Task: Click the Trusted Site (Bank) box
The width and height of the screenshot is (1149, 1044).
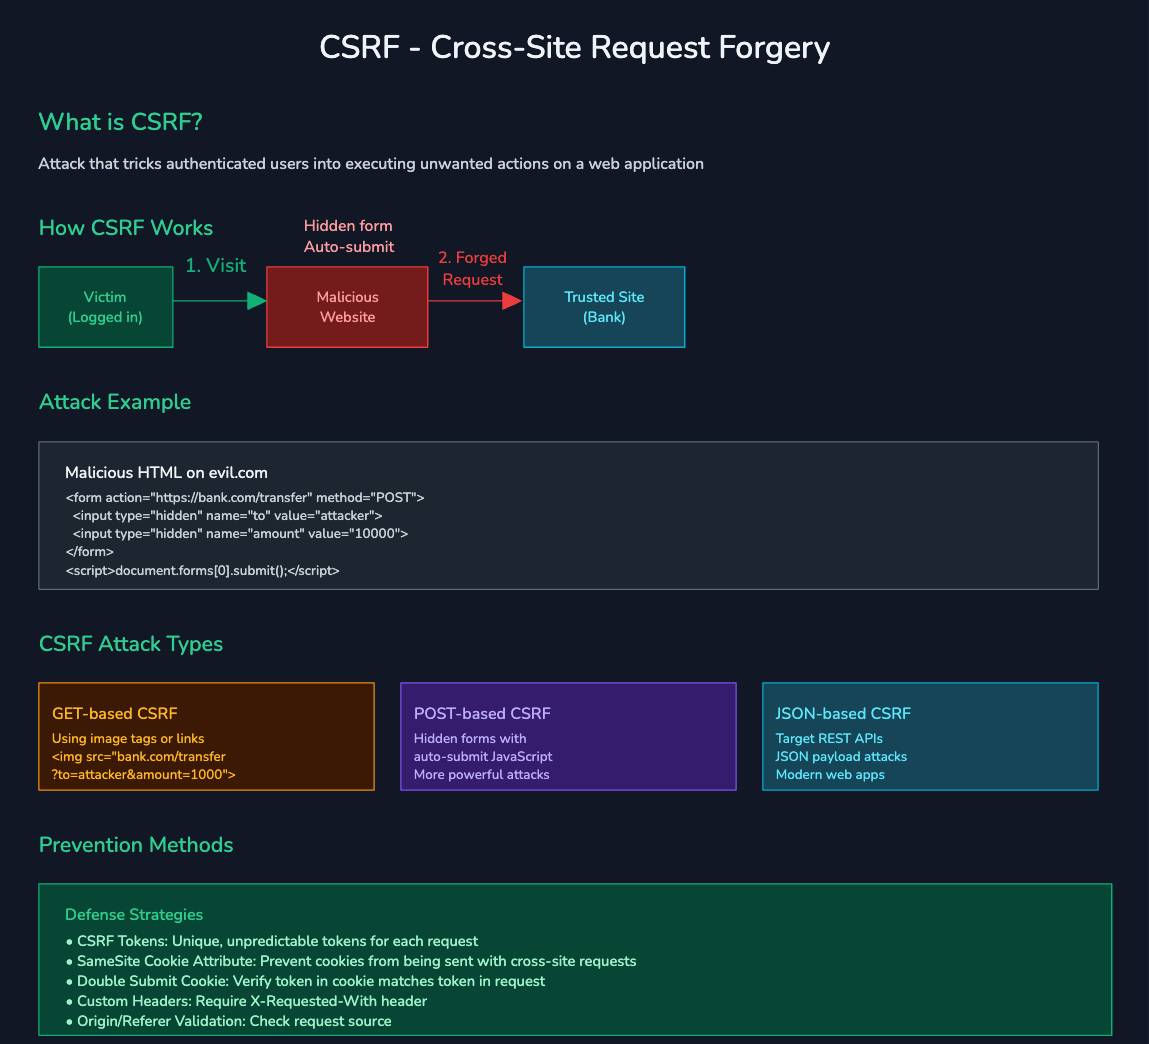Action: [603, 306]
